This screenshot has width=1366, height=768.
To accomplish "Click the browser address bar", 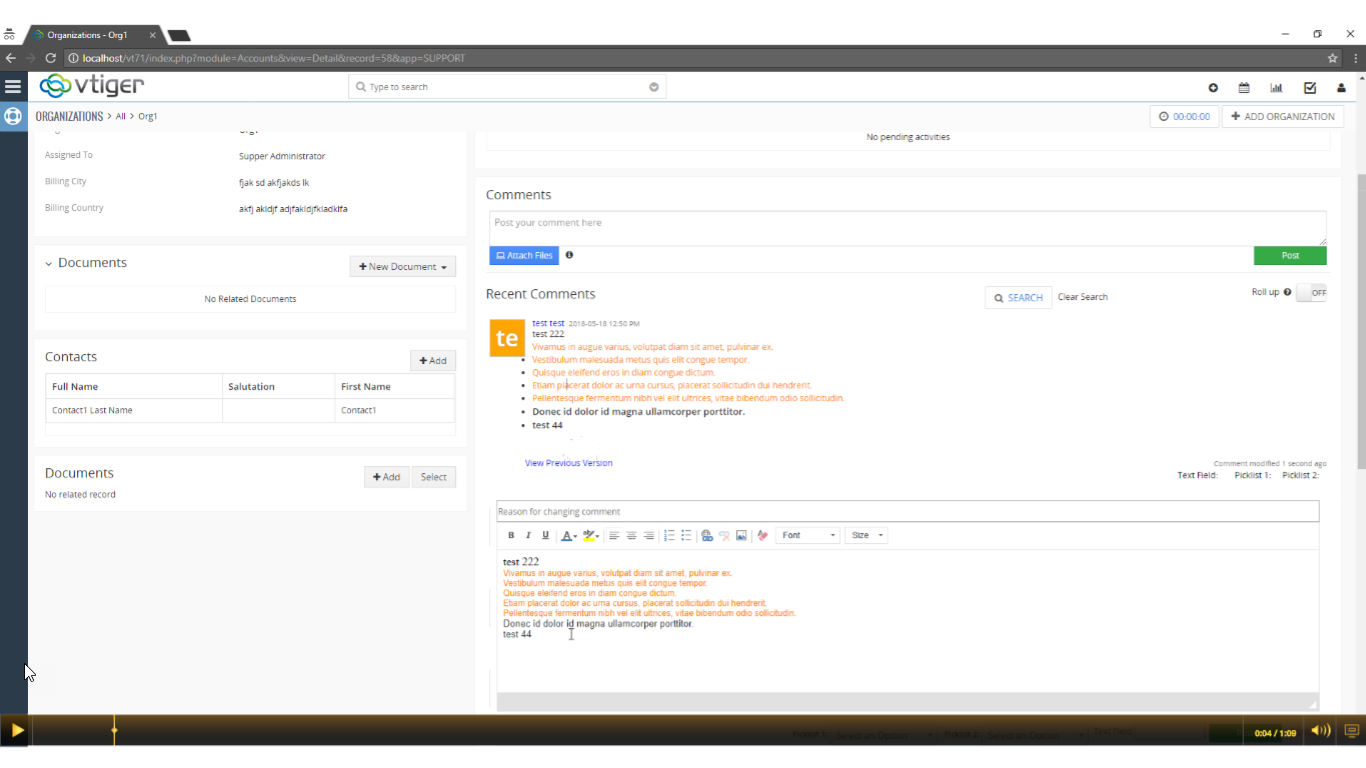I will 694,58.
